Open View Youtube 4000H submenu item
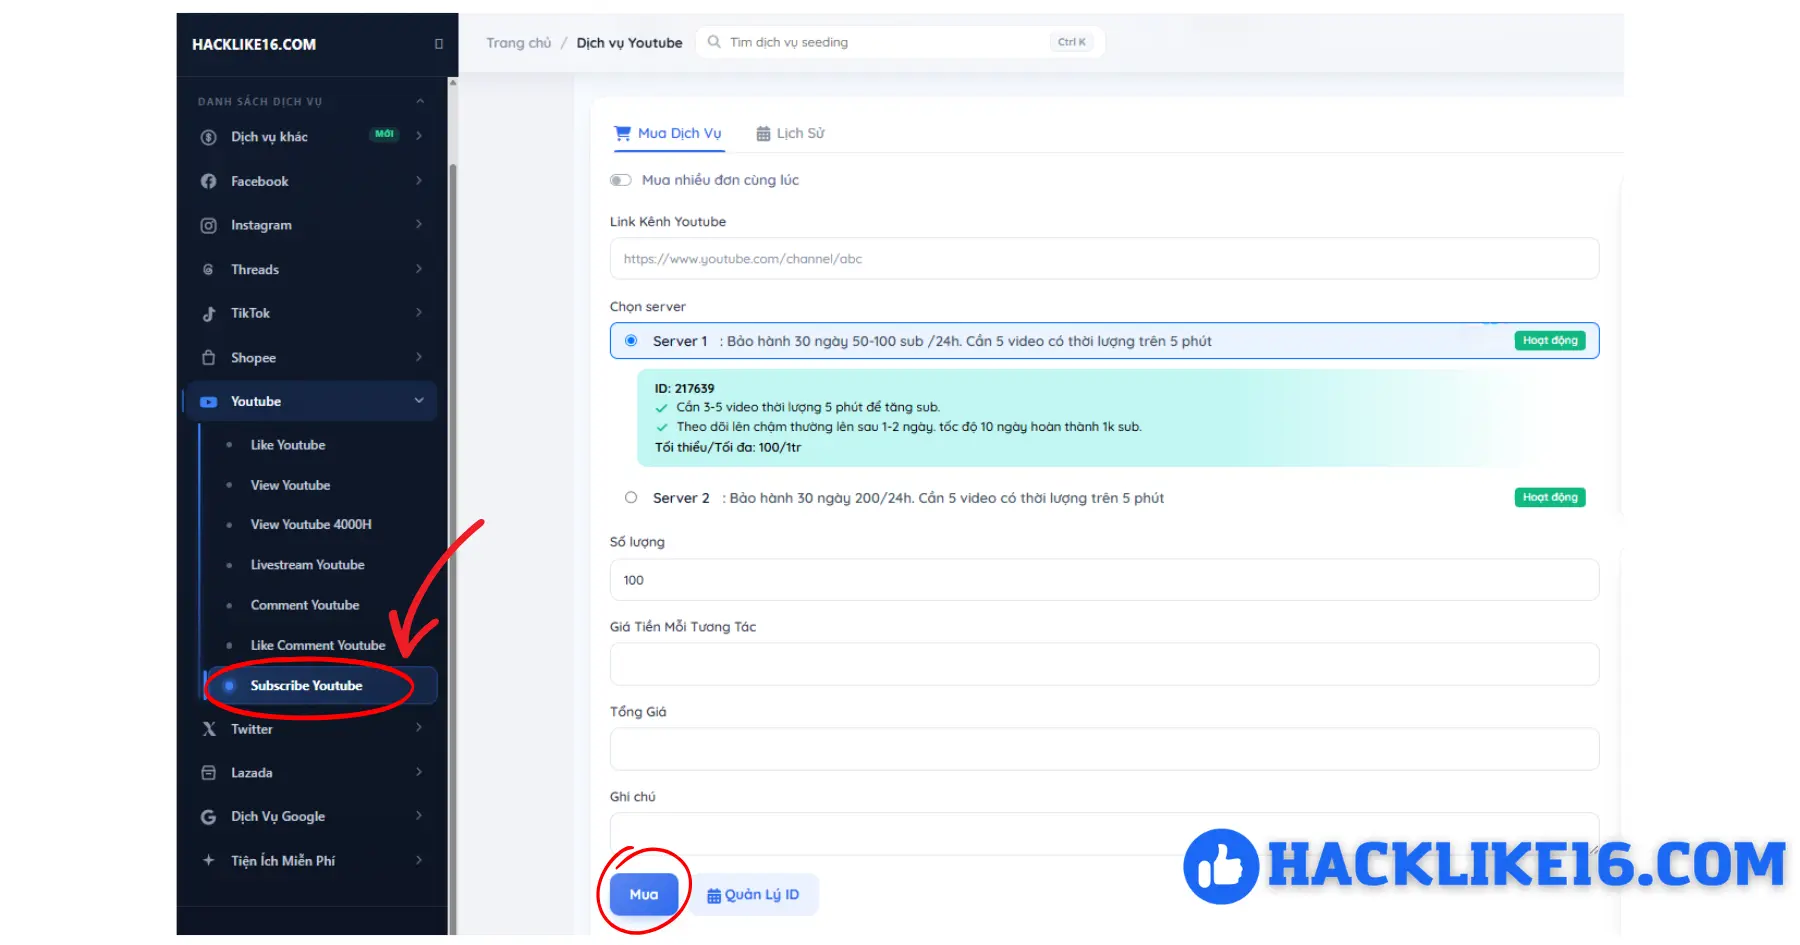The image size is (1800, 945). [x=311, y=524]
